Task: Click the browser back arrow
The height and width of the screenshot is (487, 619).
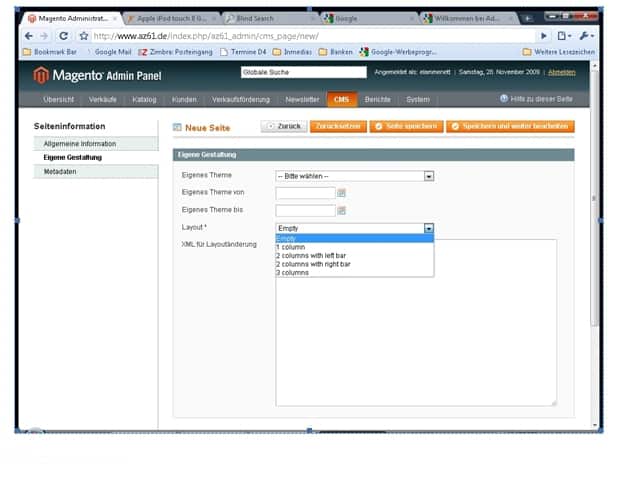Action: (29, 35)
